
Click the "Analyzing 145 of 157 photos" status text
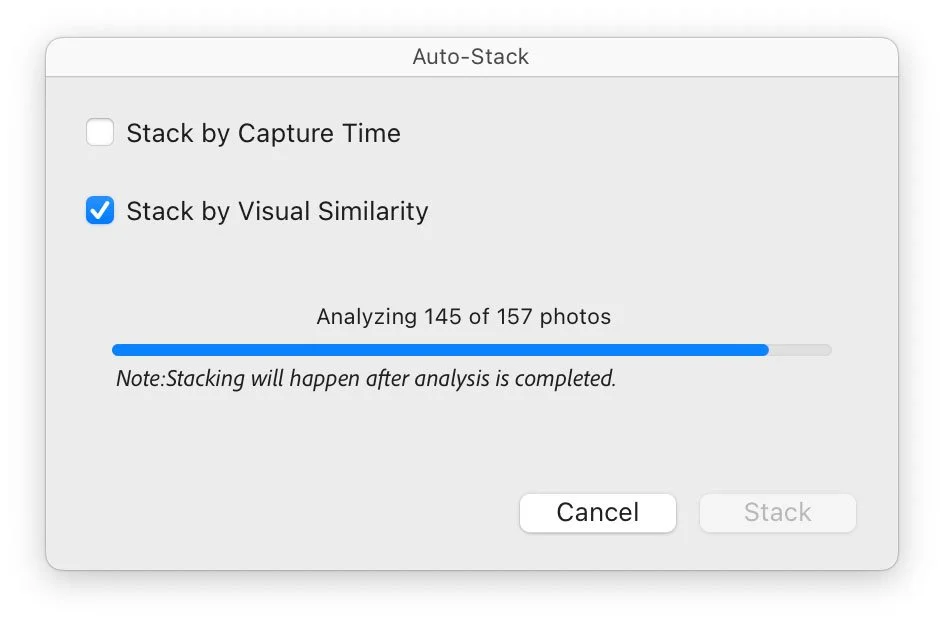[463, 317]
